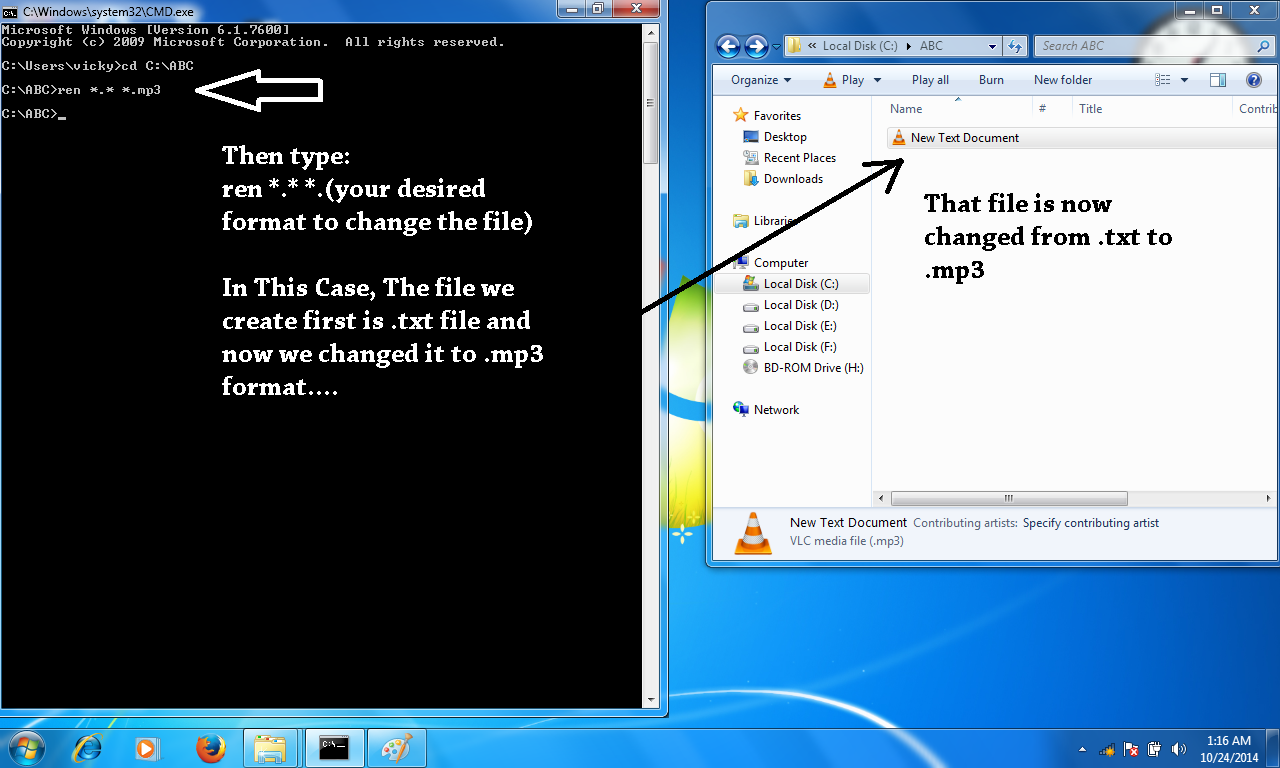Click the CMD vertical scrollbar thumb
This screenshot has height=768, width=1280.
pyautogui.click(x=651, y=103)
